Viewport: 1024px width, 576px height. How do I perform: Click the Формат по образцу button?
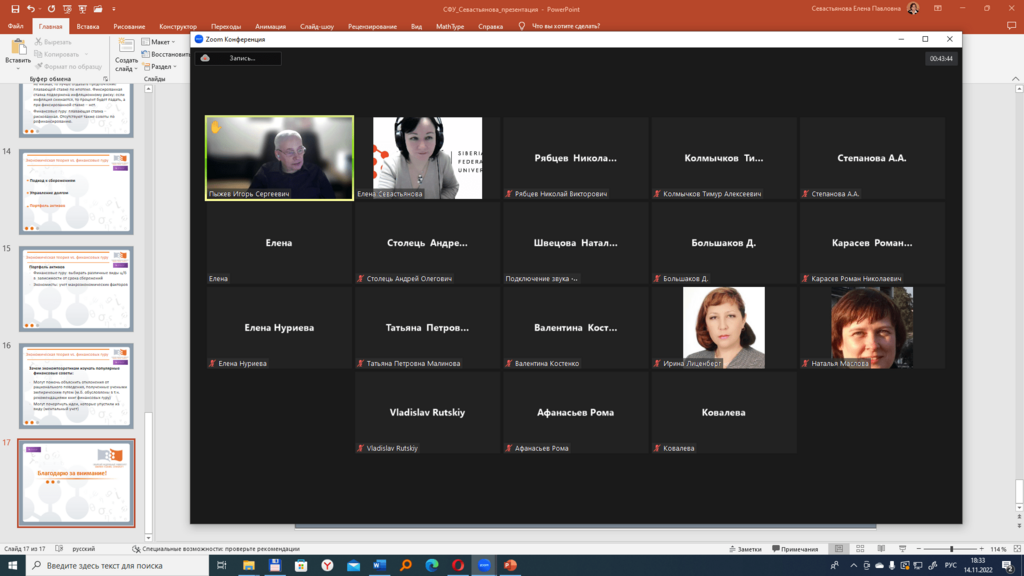click(69, 67)
